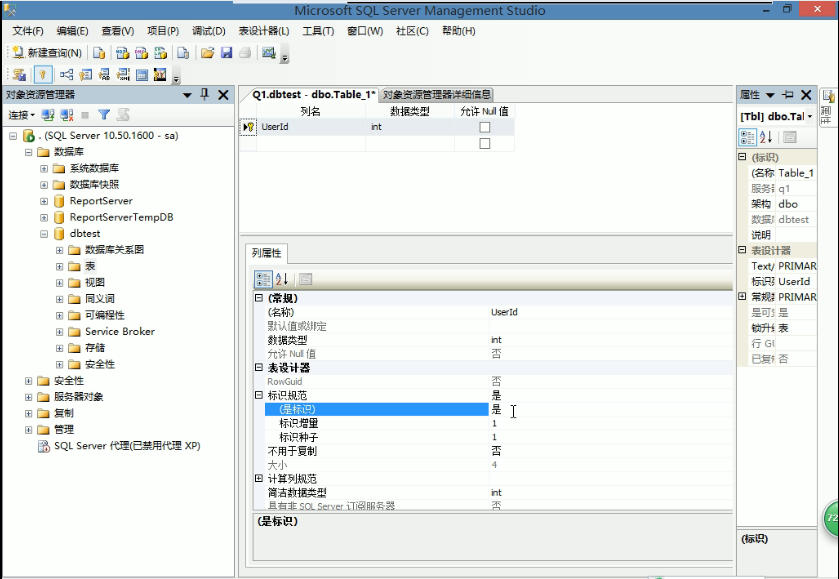Open the 调试(D) menu
Image resolution: width=839 pixels, height=579 pixels.
(209, 31)
